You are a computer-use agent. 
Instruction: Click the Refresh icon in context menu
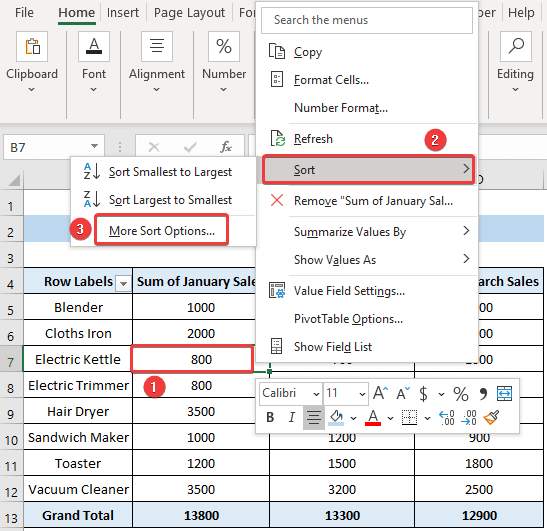point(278,139)
